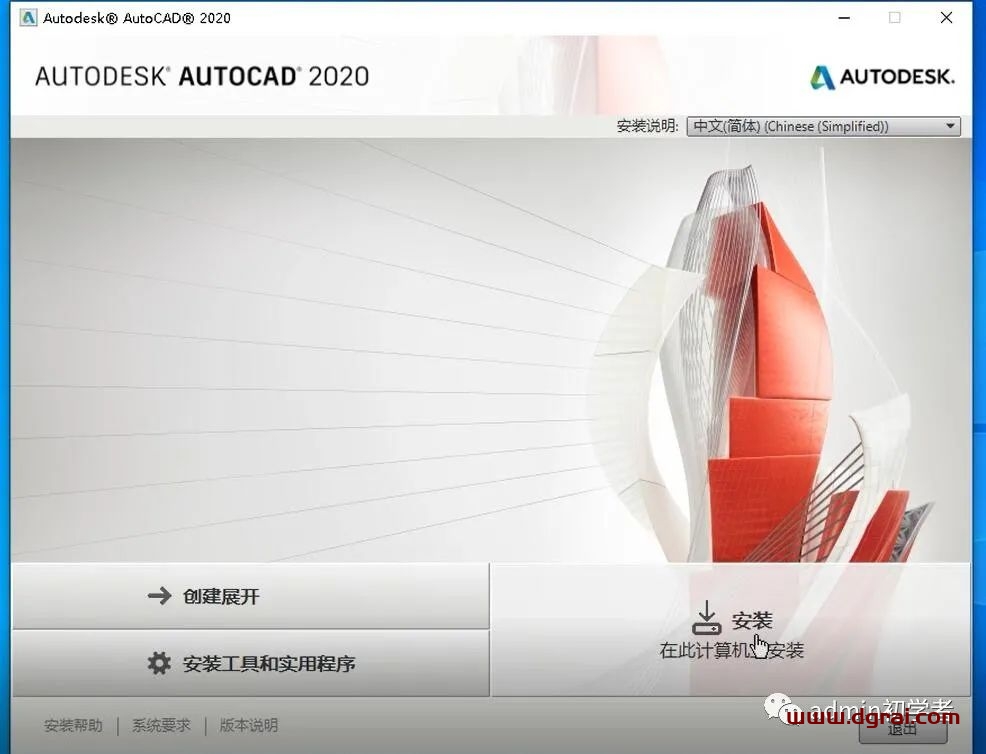
Task: Open Install Tools and Utilities (安装工具和实用程序)
Action: pyautogui.click(x=250, y=663)
